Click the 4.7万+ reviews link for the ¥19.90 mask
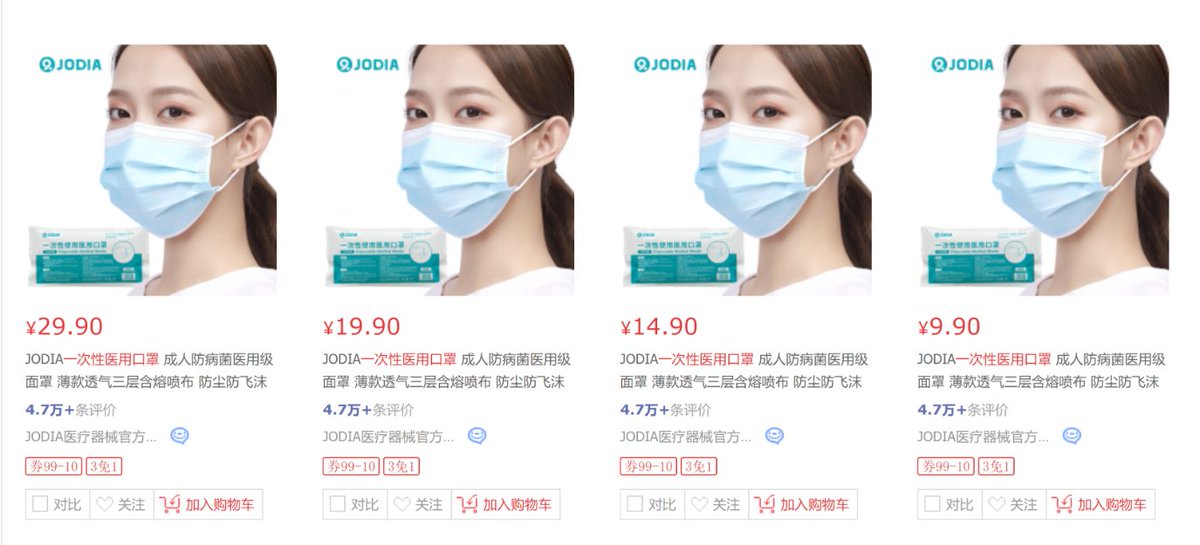The width and height of the screenshot is (1200, 545). (x=369, y=410)
